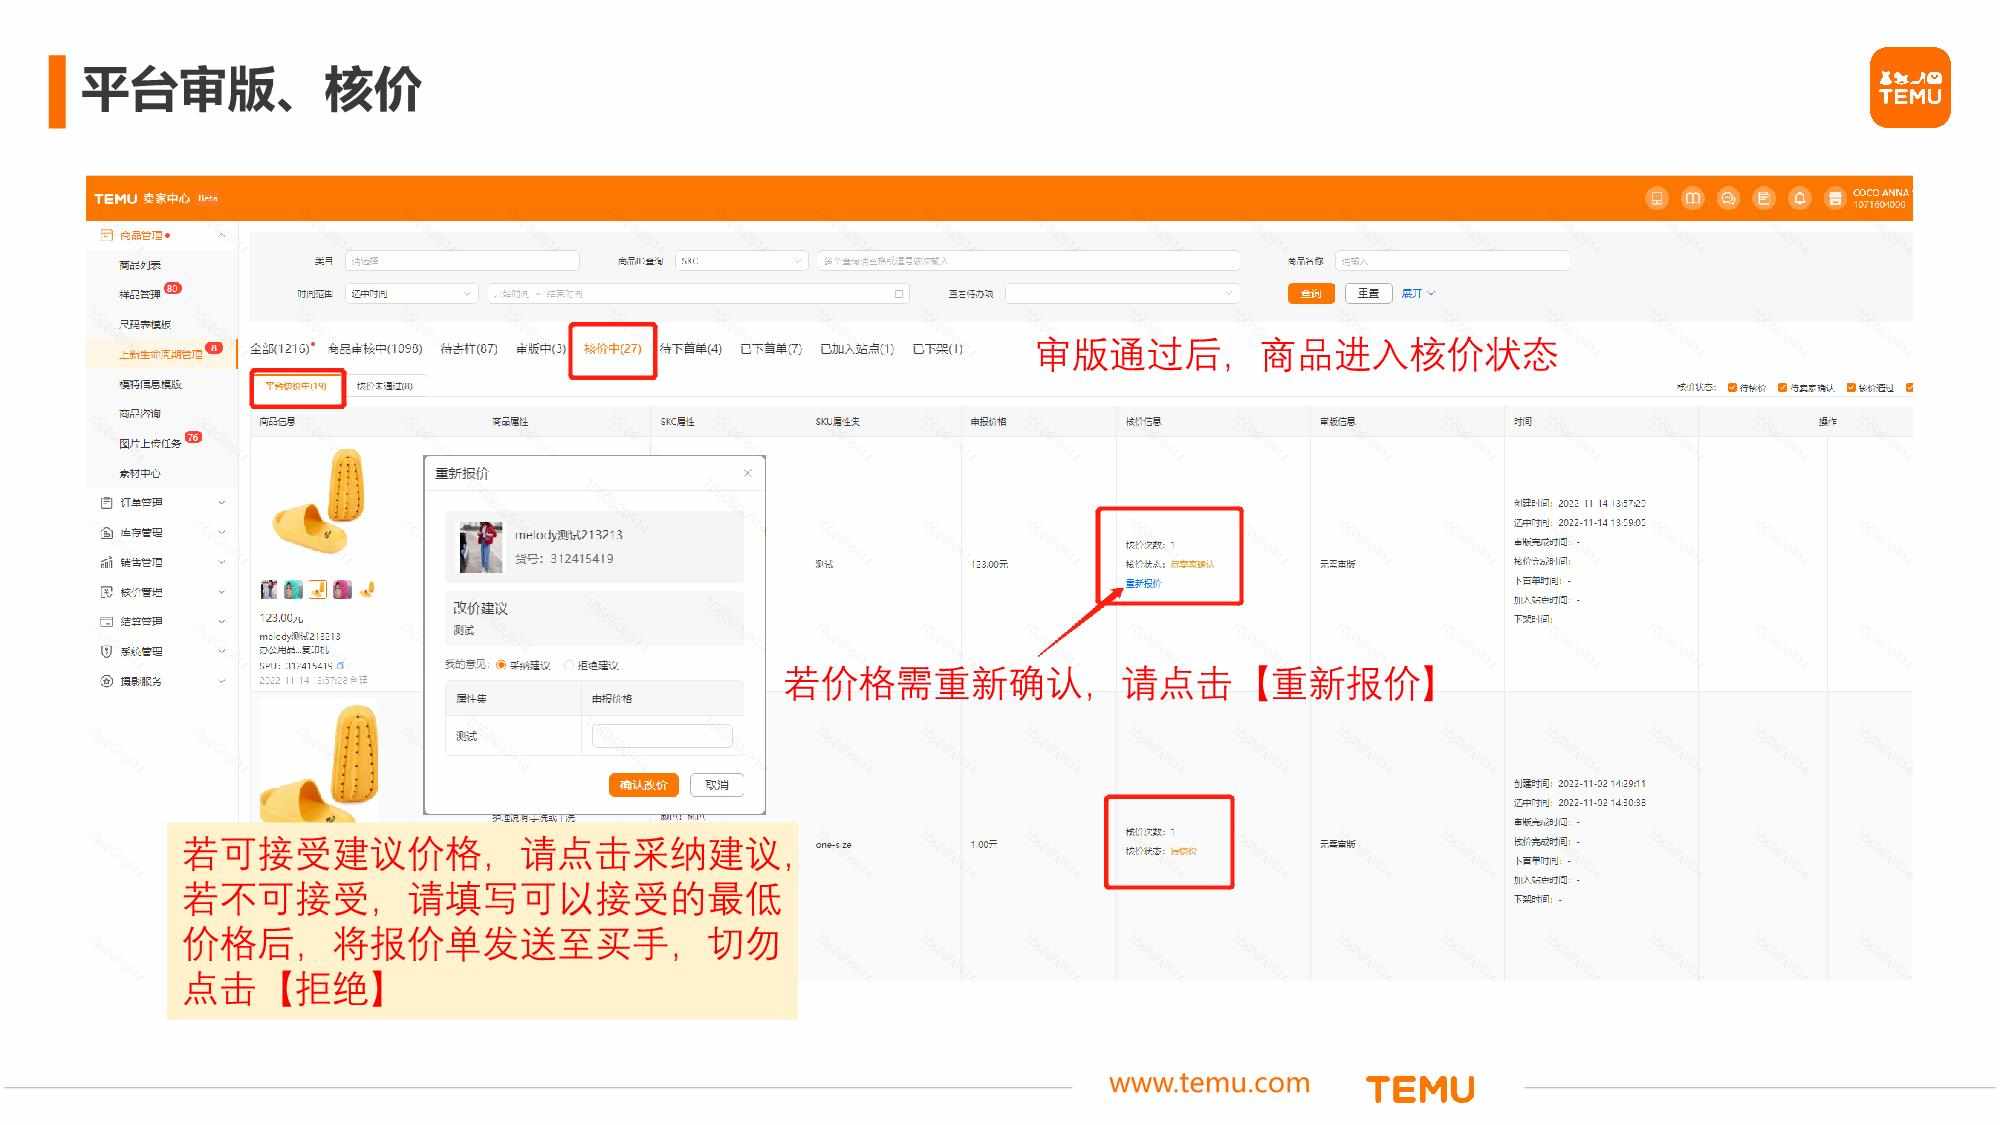
Task: Switch to the 全部(1216) tab
Action: tap(281, 348)
